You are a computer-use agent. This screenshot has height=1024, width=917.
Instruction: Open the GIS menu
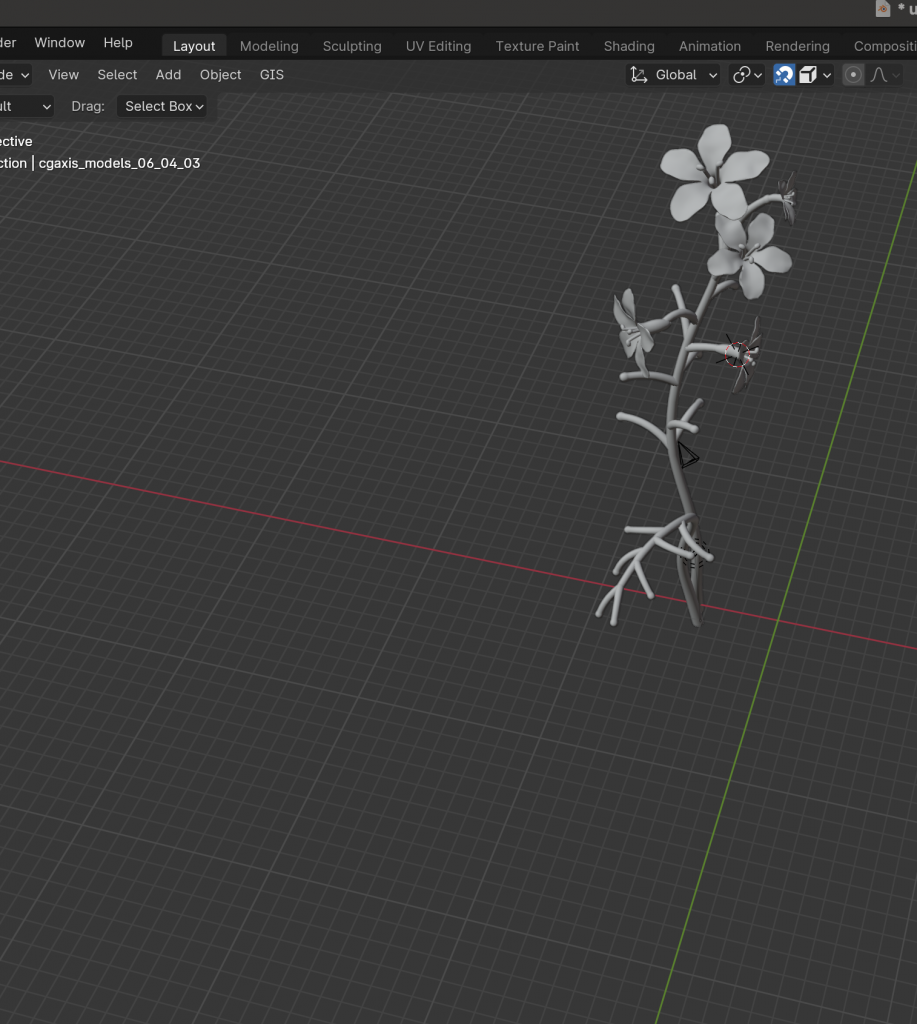click(x=272, y=74)
